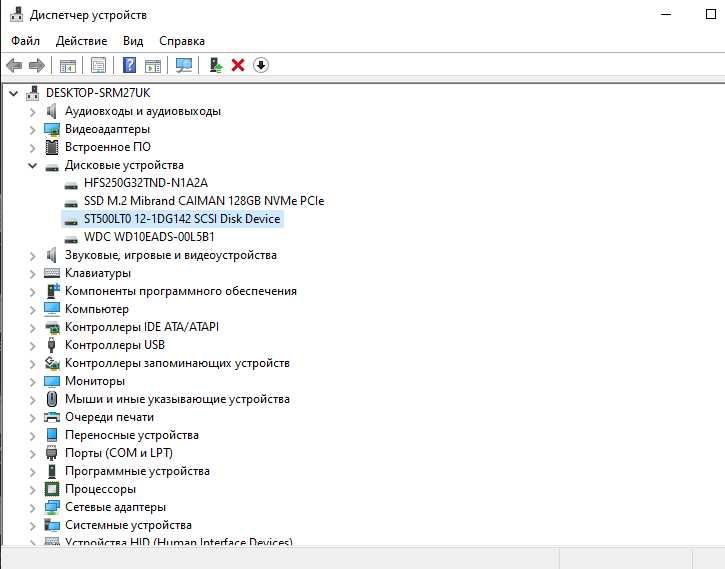Click the down-arrow Disable device icon
This screenshot has width=725, height=569.
coord(261,65)
